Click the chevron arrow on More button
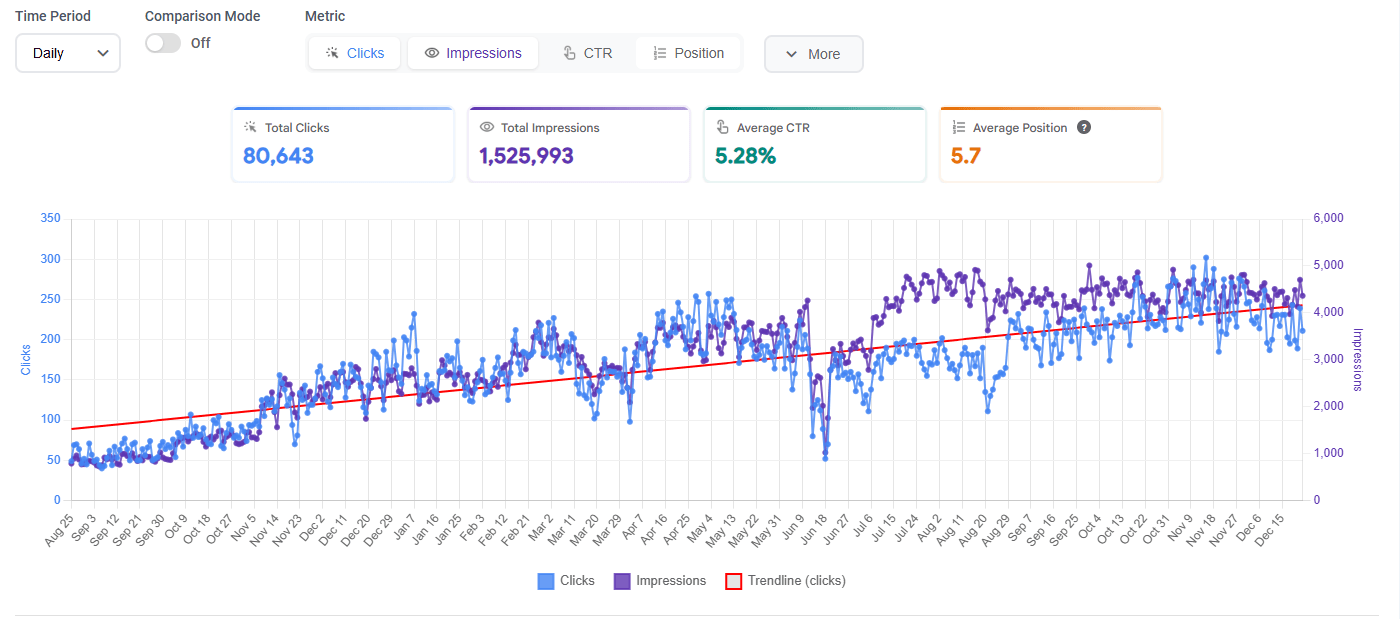 pyautogui.click(x=791, y=54)
